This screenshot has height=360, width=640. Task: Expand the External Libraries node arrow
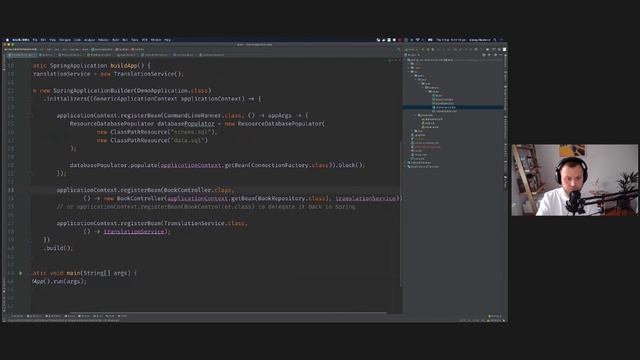click(405, 162)
